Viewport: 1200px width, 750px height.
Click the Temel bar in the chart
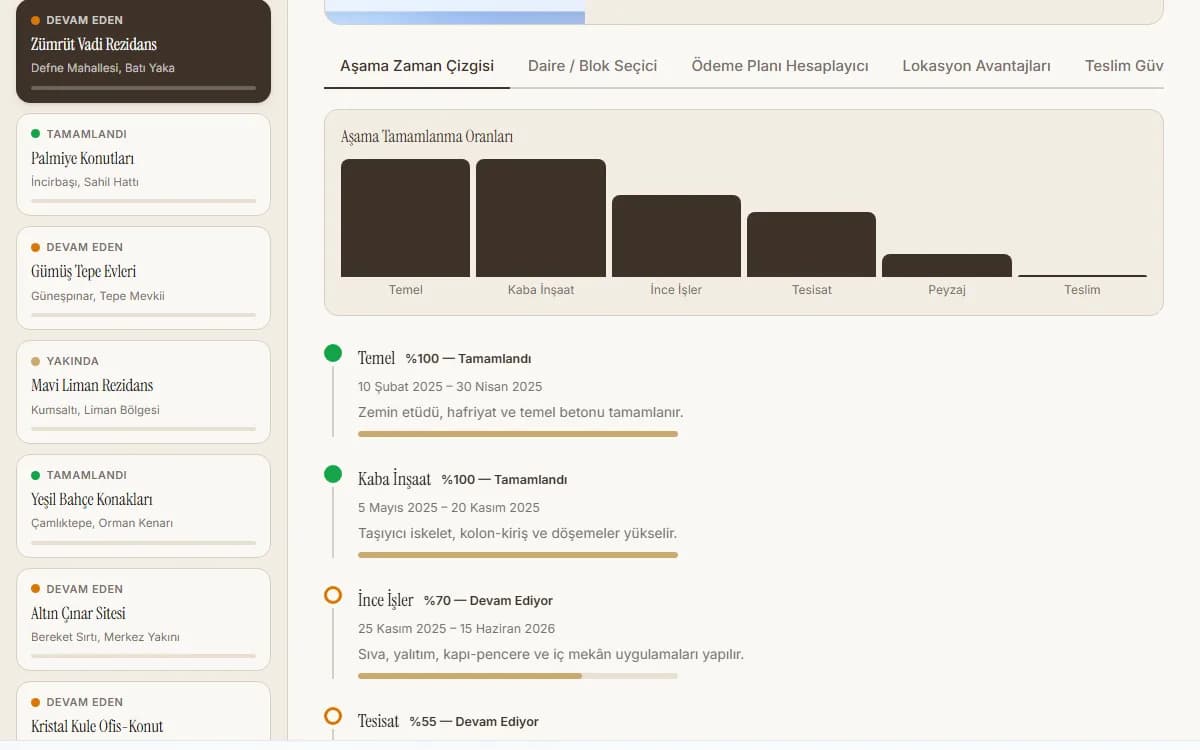click(x=405, y=218)
